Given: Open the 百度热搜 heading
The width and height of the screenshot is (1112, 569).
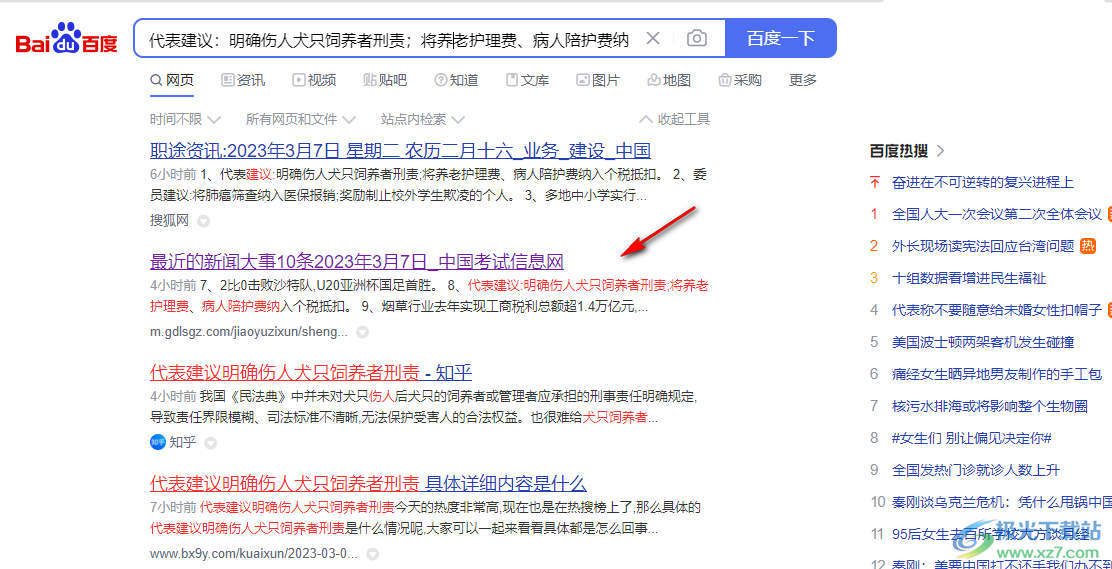Looking at the screenshot, I should click(899, 150).
